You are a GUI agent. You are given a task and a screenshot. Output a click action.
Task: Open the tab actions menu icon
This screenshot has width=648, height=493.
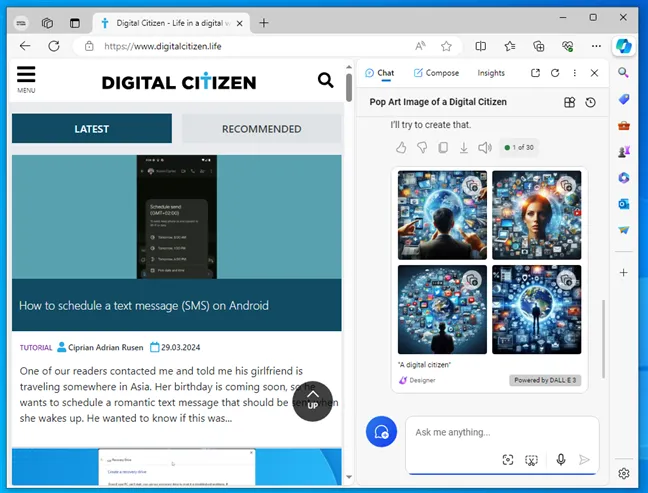coord(75,23)
